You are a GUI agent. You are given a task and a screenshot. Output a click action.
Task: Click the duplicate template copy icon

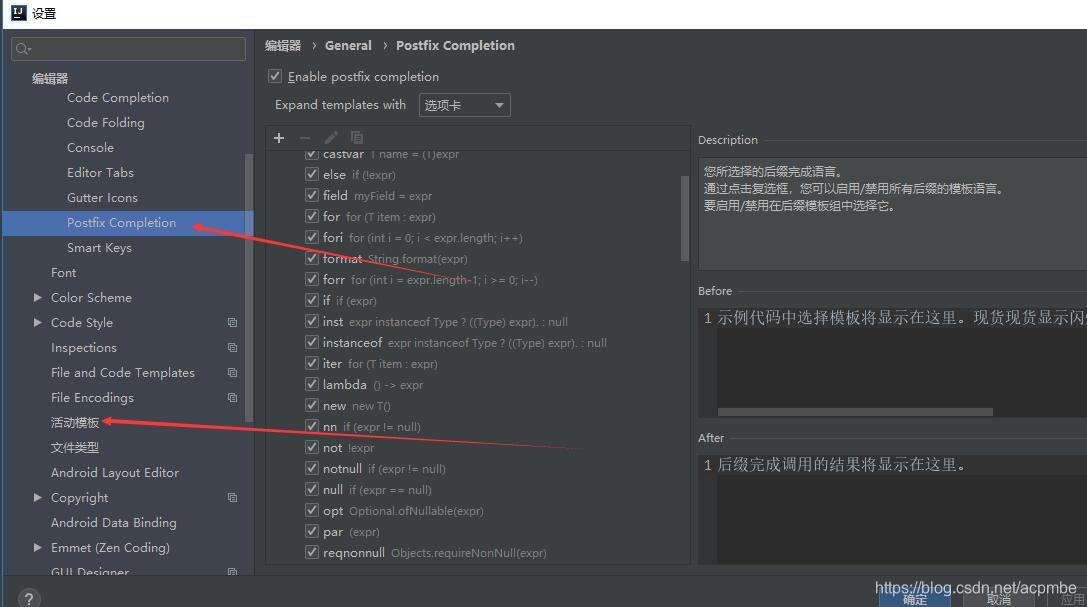pos(357,138)
